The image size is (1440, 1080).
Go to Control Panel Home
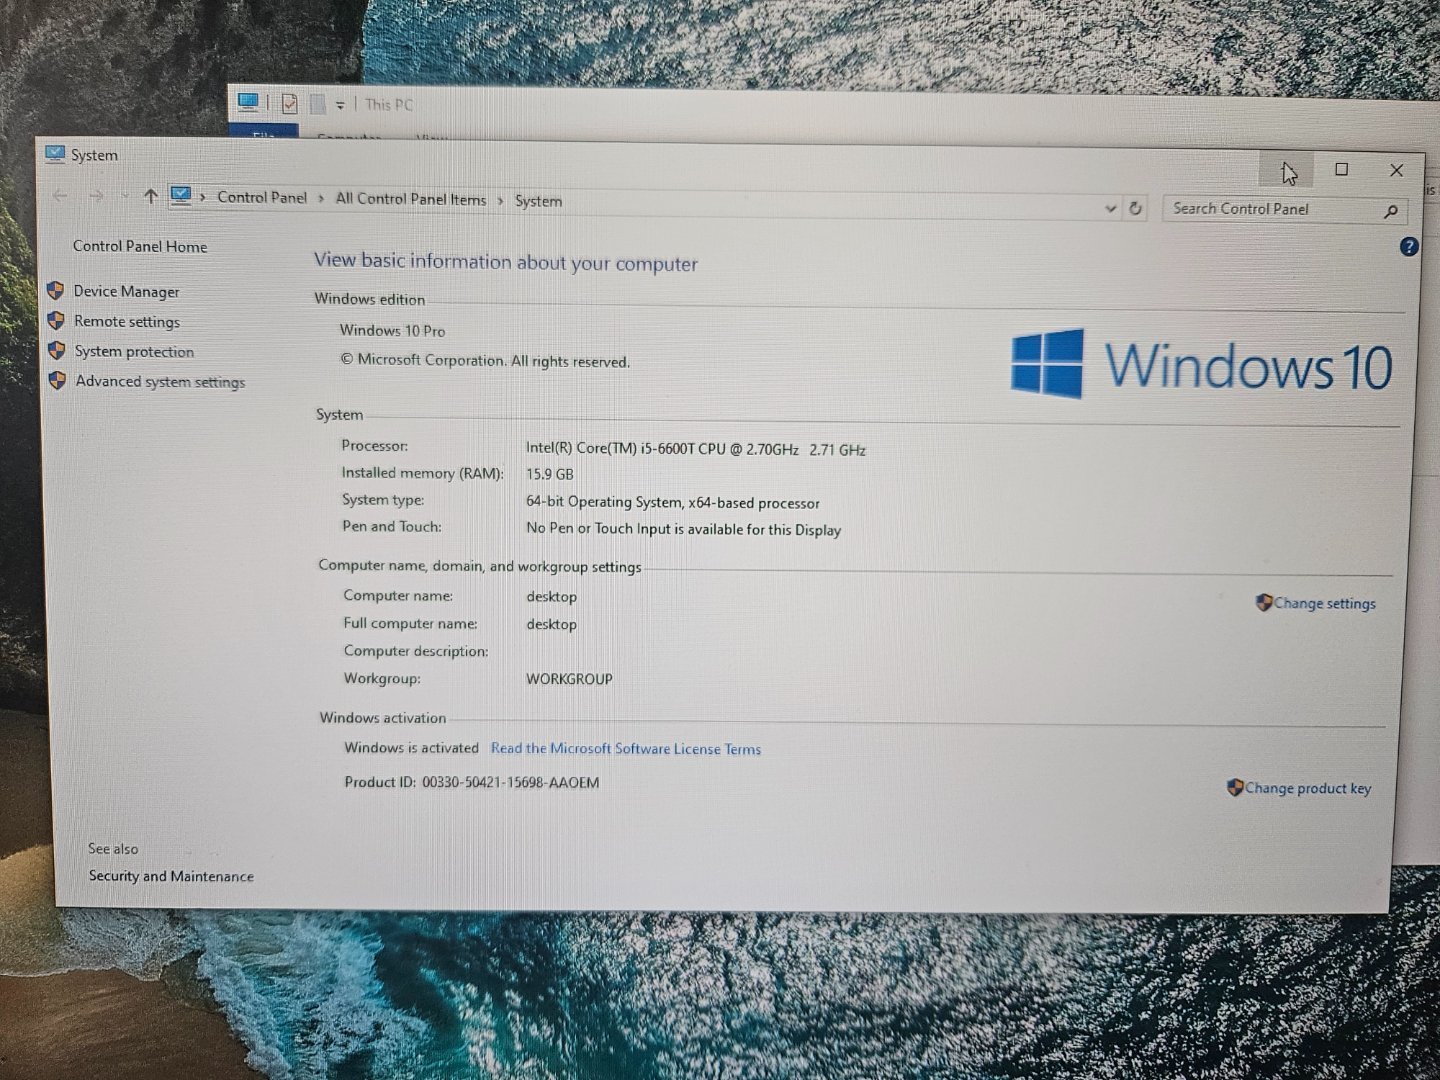[140, 246]
